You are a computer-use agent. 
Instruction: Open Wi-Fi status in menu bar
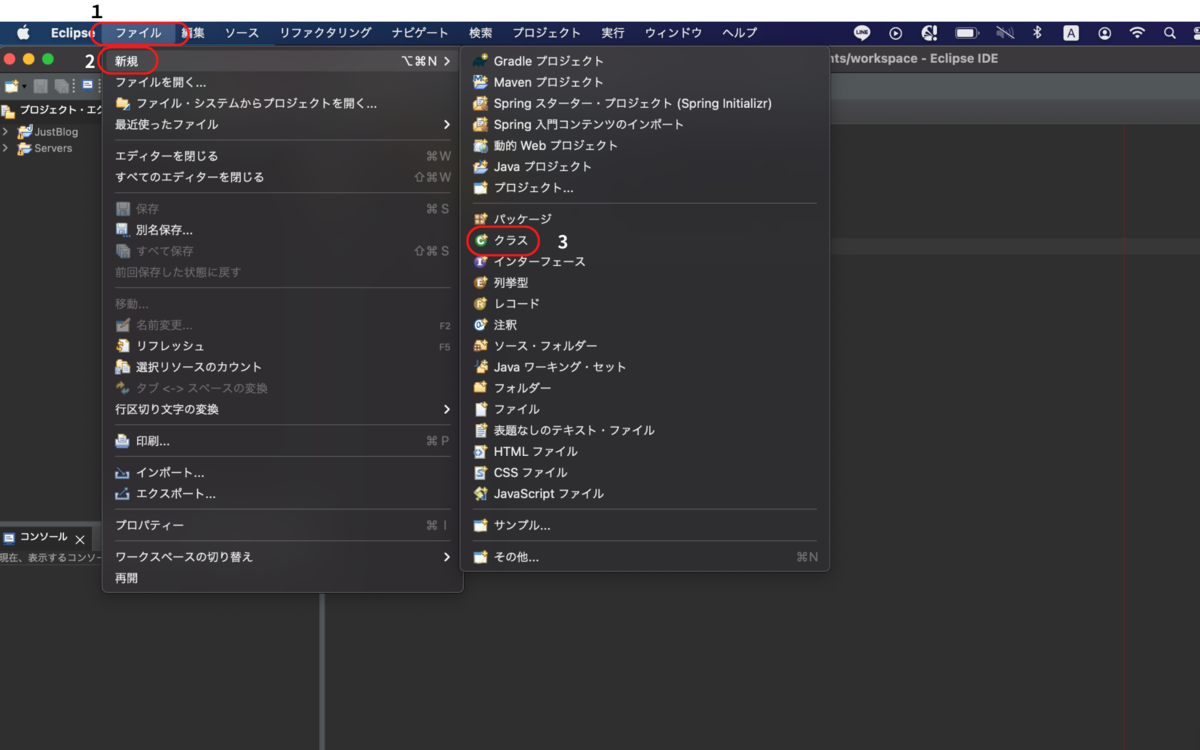(x=1137, y=33)
